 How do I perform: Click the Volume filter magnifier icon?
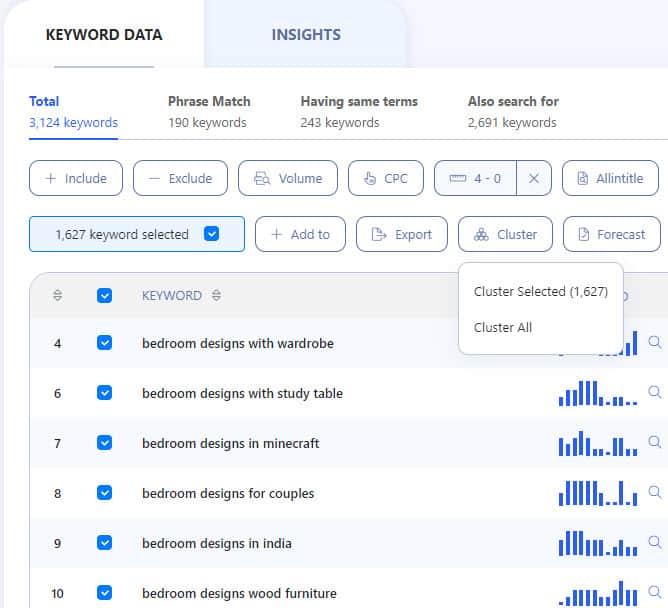point(262,178)
